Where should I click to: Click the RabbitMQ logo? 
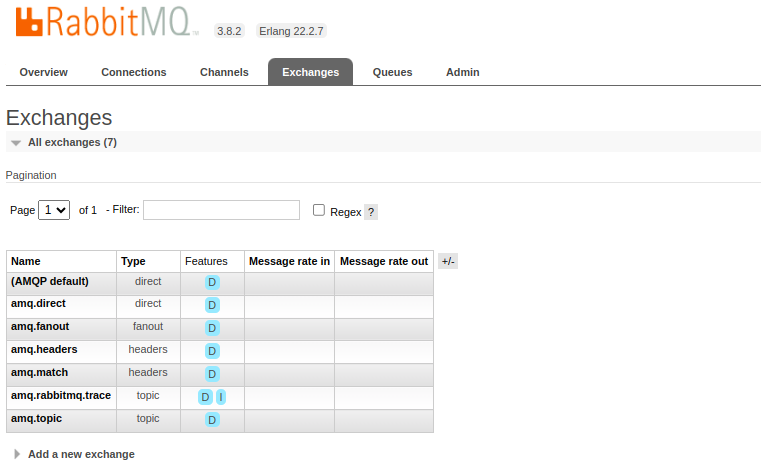click(107, 22)
